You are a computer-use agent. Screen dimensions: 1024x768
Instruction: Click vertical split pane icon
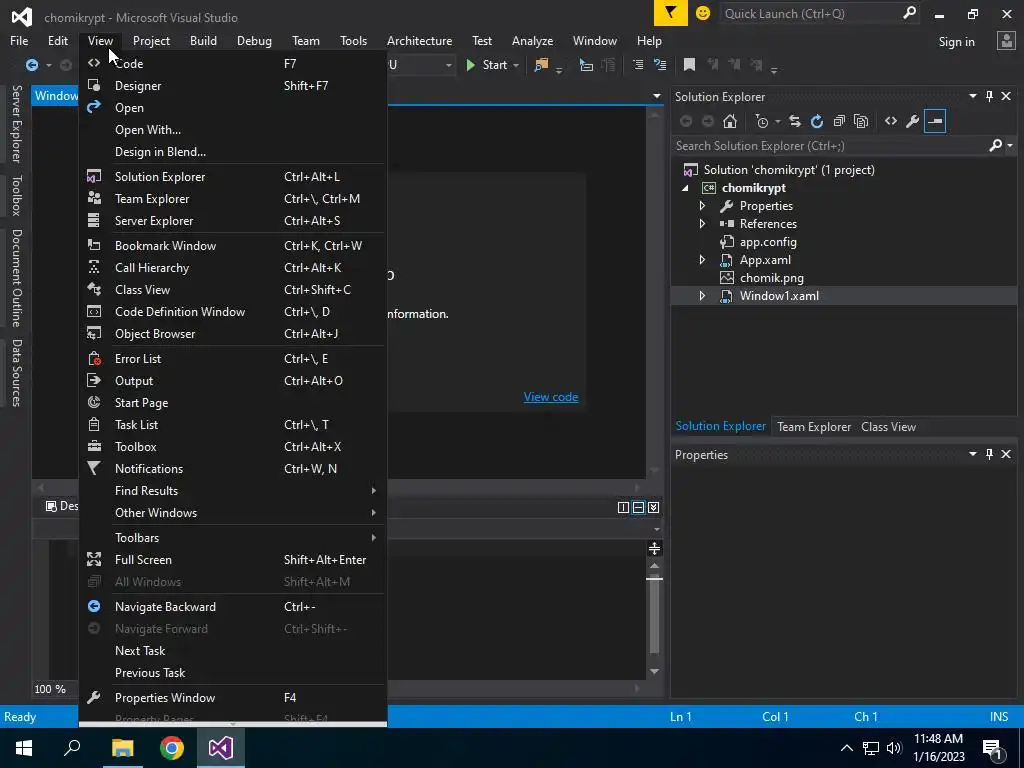point(624,507)
